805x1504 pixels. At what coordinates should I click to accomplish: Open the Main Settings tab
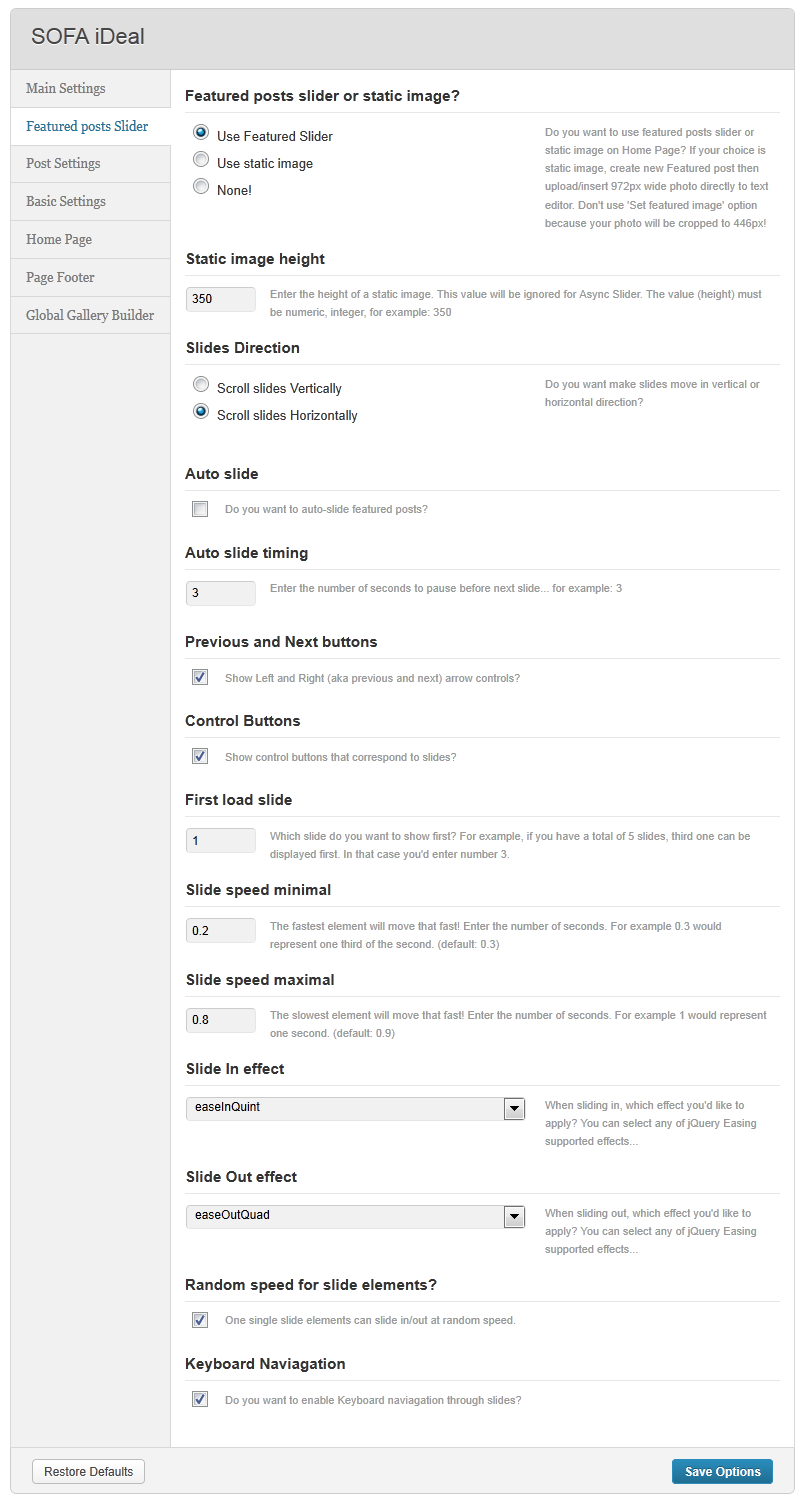coord(91,89)
